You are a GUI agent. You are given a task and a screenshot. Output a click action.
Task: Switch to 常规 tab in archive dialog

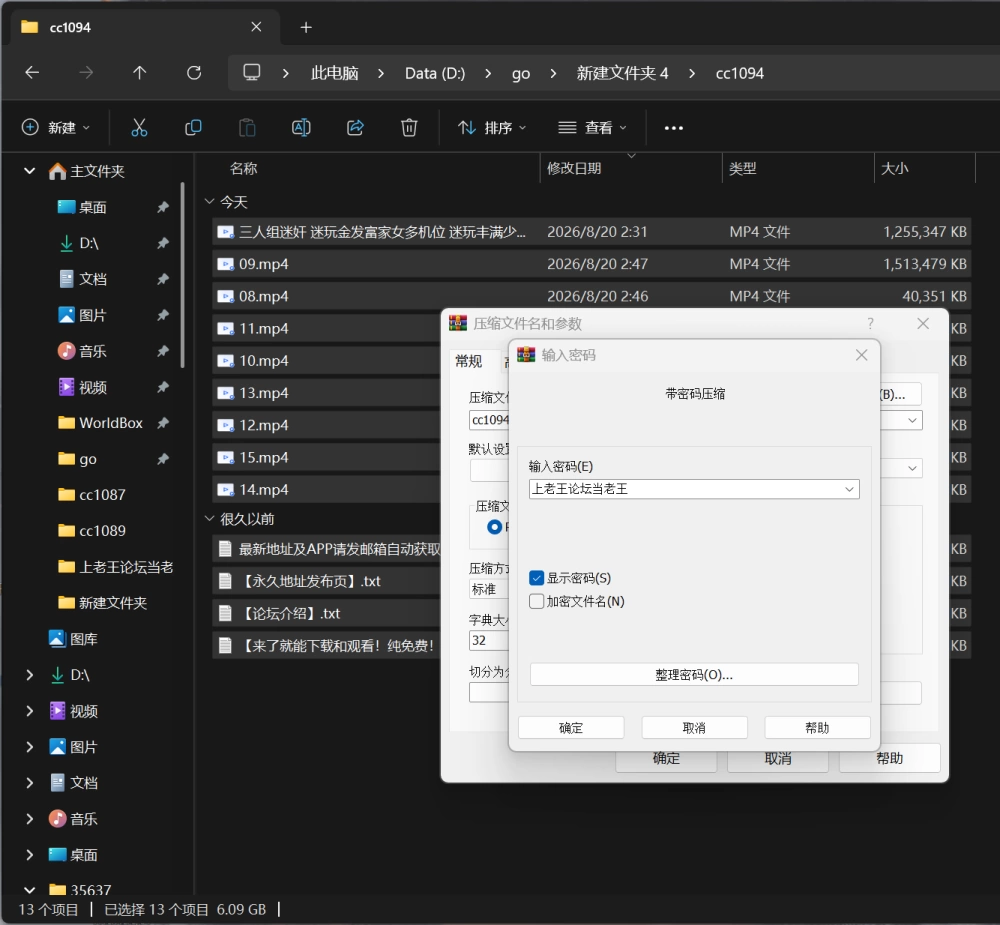(x=468, y=362)
